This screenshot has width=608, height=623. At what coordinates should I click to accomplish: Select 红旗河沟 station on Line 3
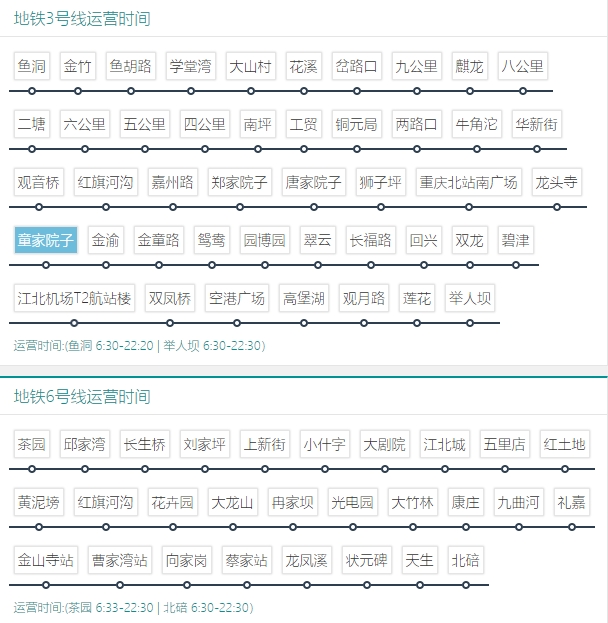coord(105,183)
